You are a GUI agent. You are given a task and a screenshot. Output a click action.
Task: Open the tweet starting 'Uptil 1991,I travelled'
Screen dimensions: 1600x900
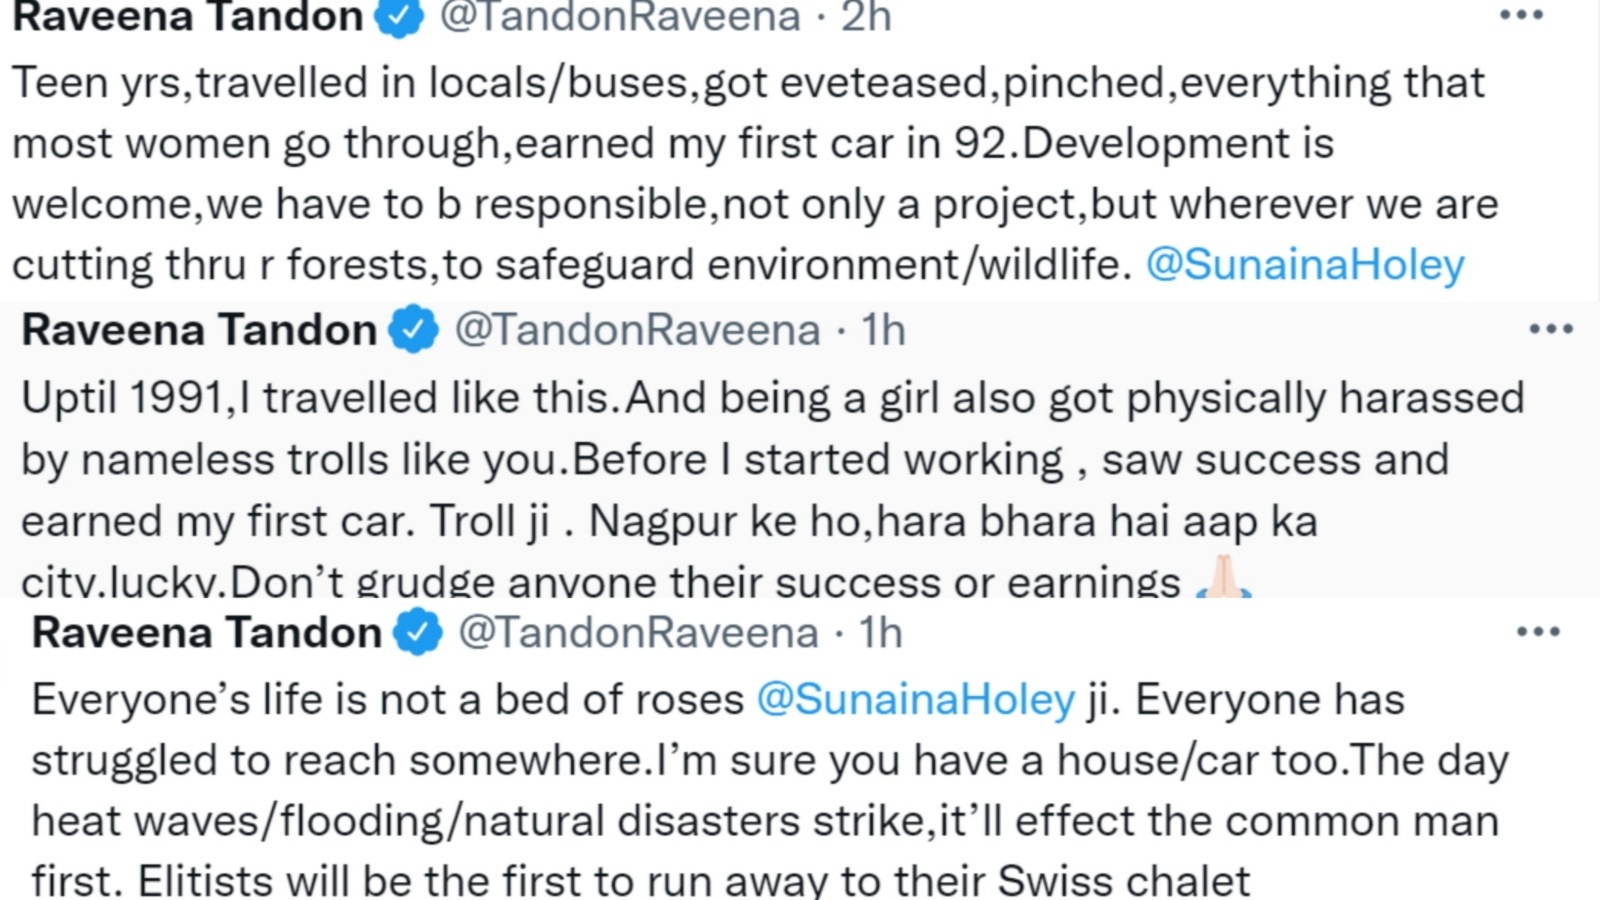coord(772,490)
